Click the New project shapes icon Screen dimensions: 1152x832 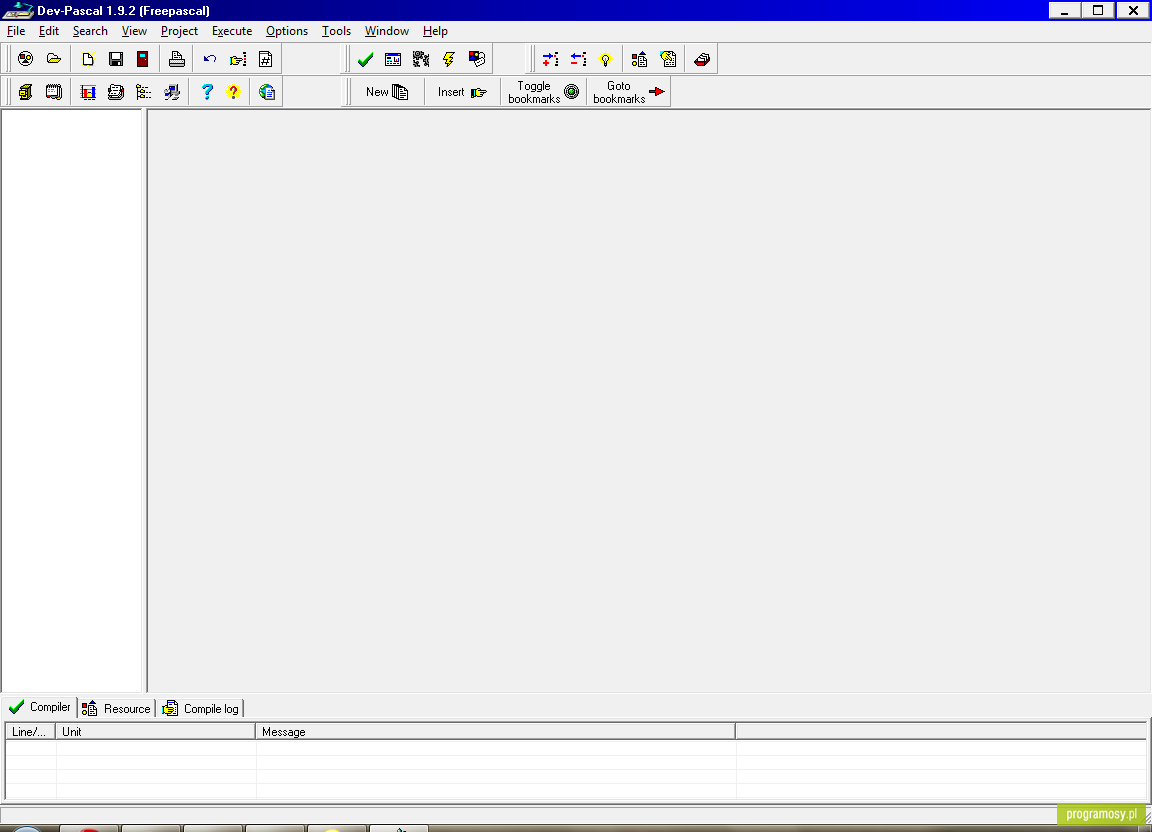click(26, 59)
